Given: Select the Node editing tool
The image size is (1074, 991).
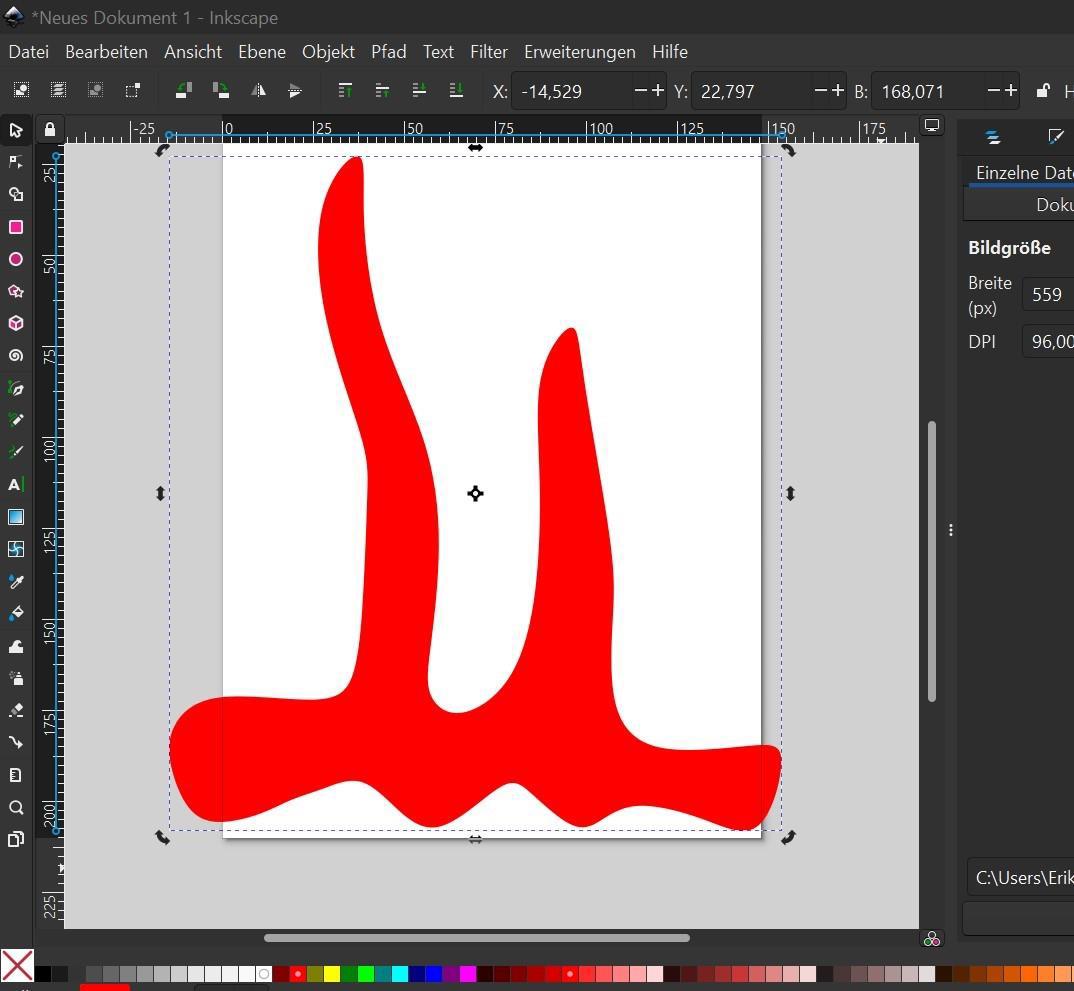Looking at the screenshot, I should [16, 162].
